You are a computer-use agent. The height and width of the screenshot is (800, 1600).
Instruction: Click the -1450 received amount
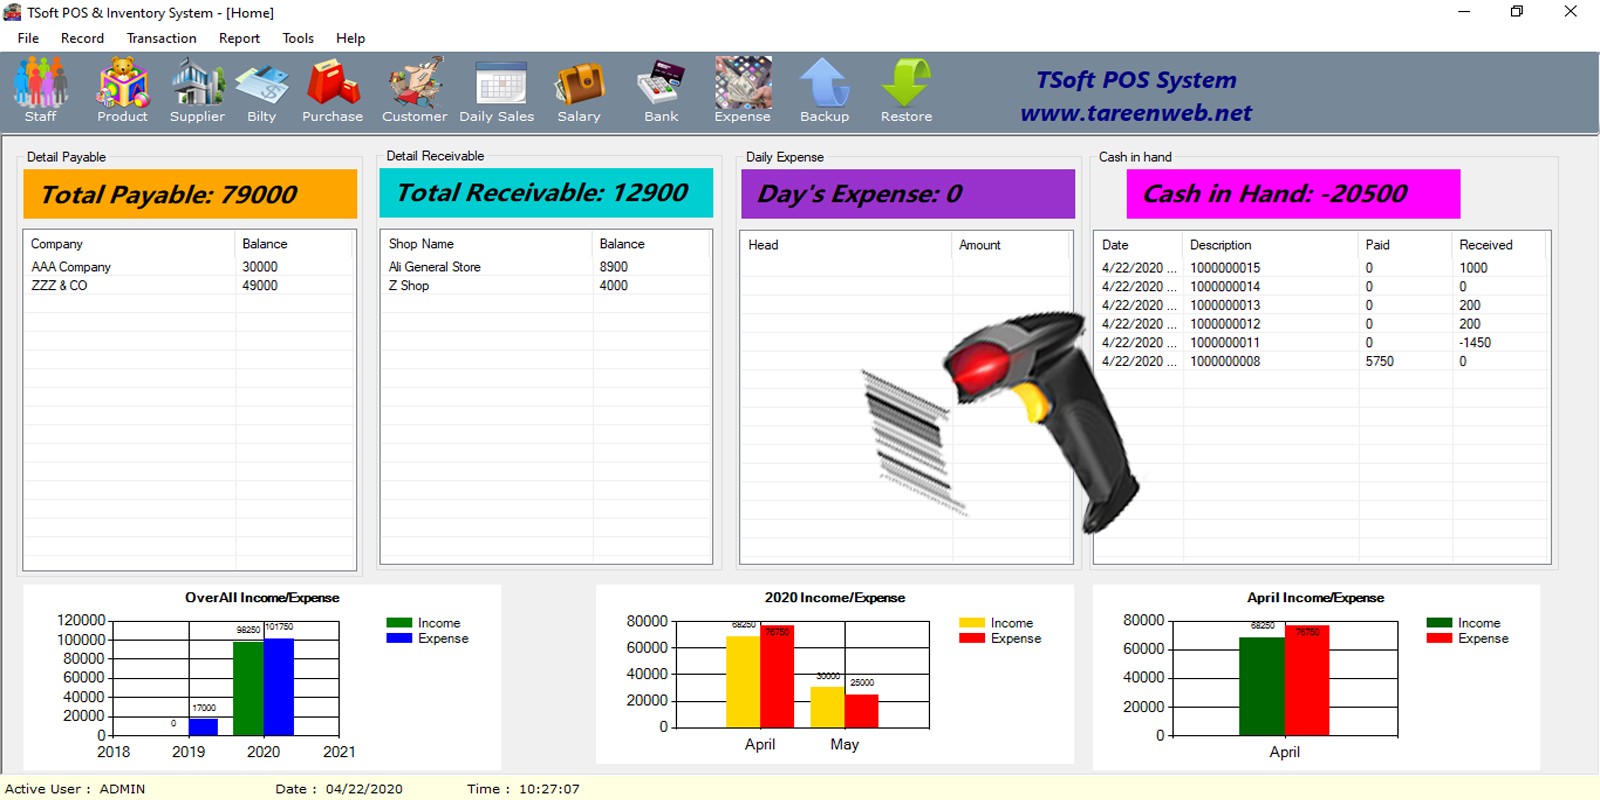click(1475, 343)
